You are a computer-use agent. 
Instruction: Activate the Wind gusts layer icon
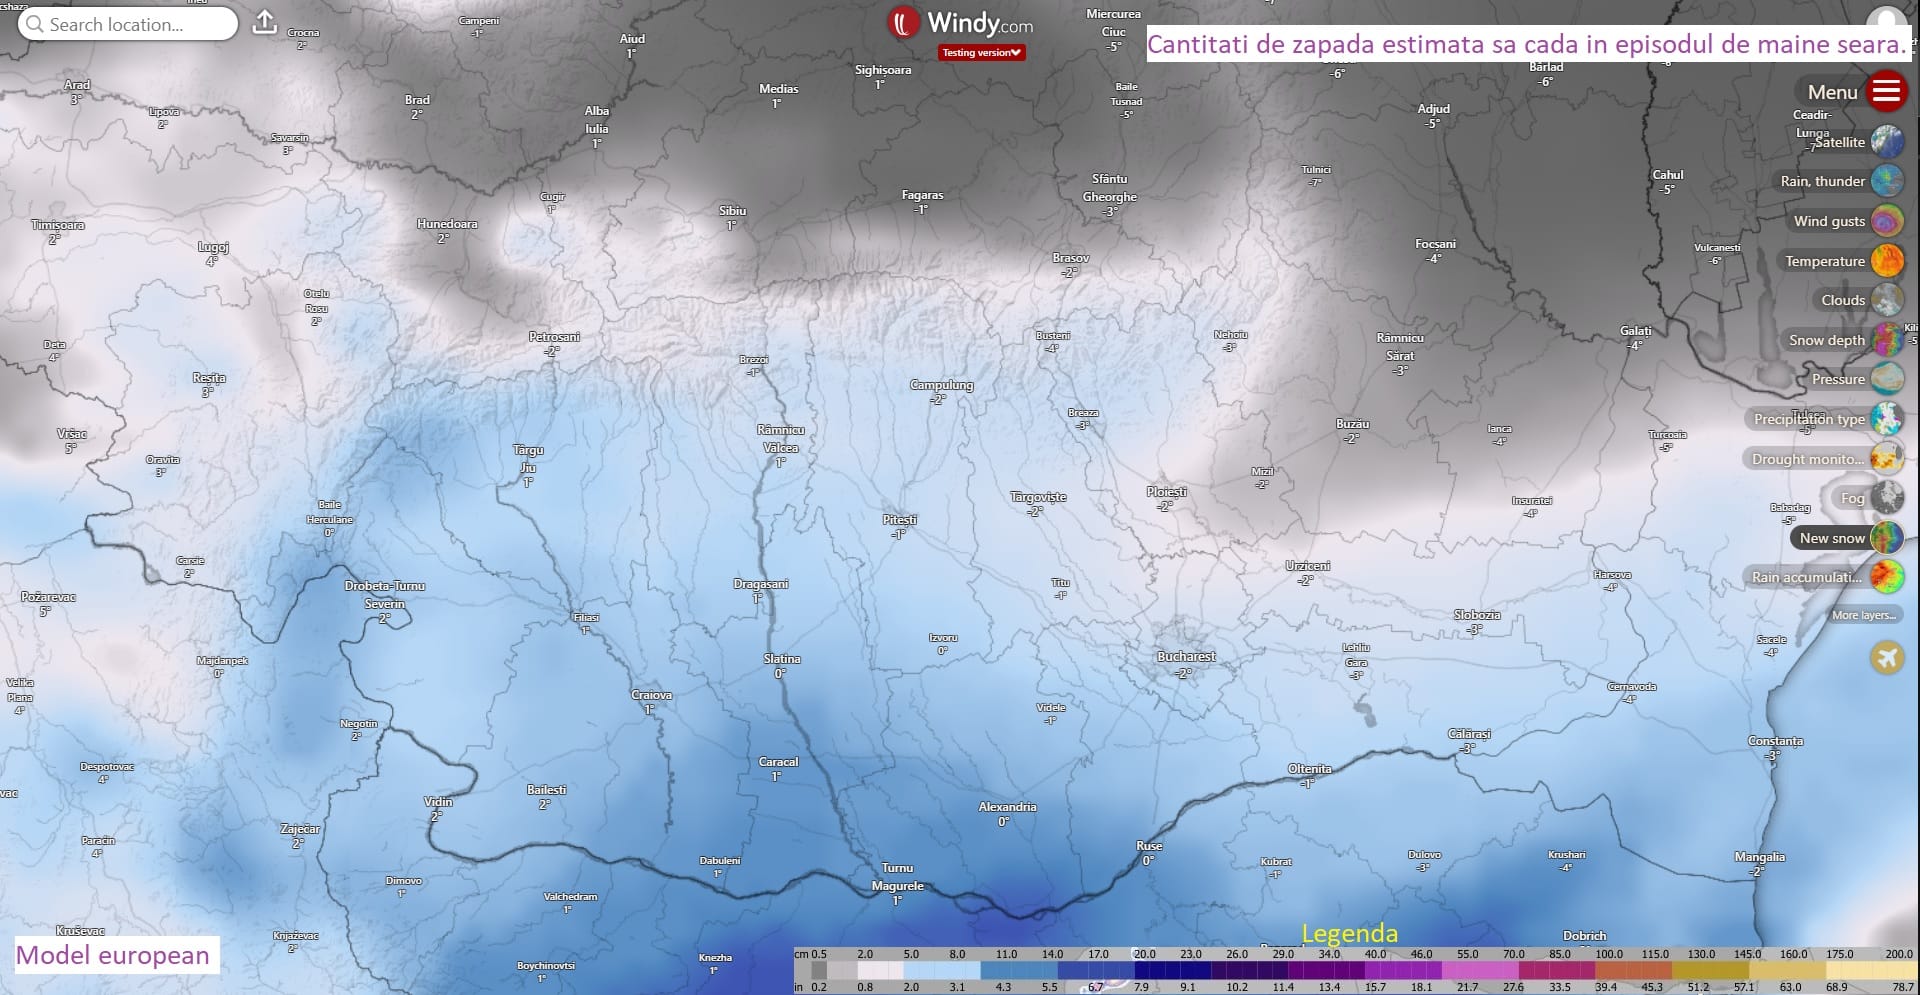1886,221
